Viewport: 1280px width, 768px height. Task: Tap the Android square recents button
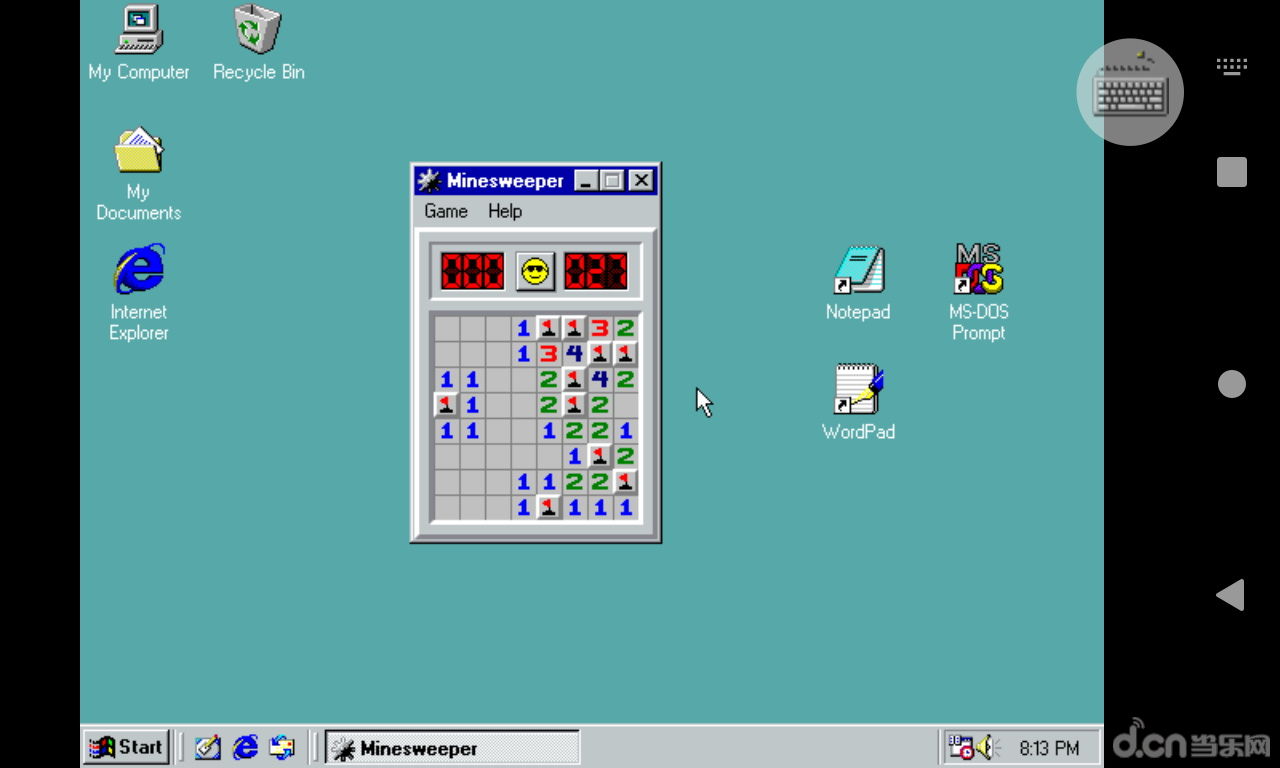tap(1231, 172)
